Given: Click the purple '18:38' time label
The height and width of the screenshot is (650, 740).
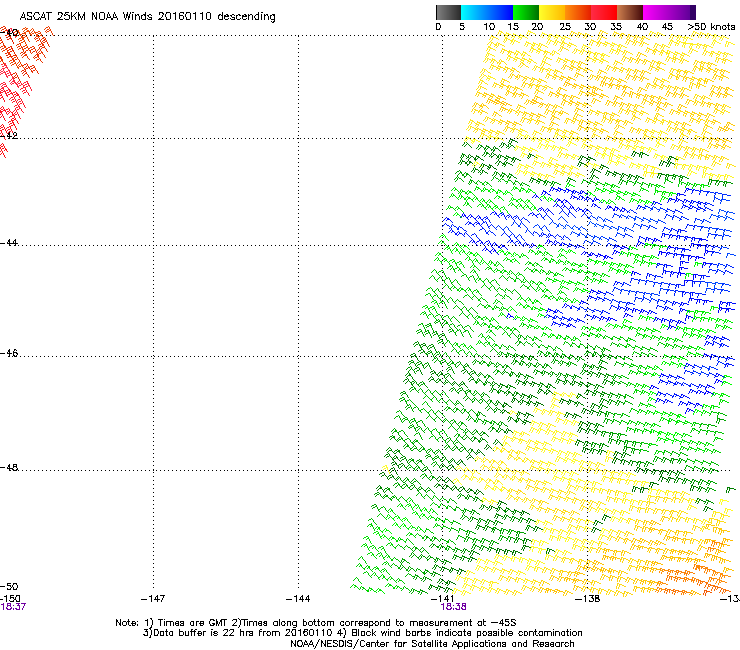Looking at the screenshot, I should [454, 607].
